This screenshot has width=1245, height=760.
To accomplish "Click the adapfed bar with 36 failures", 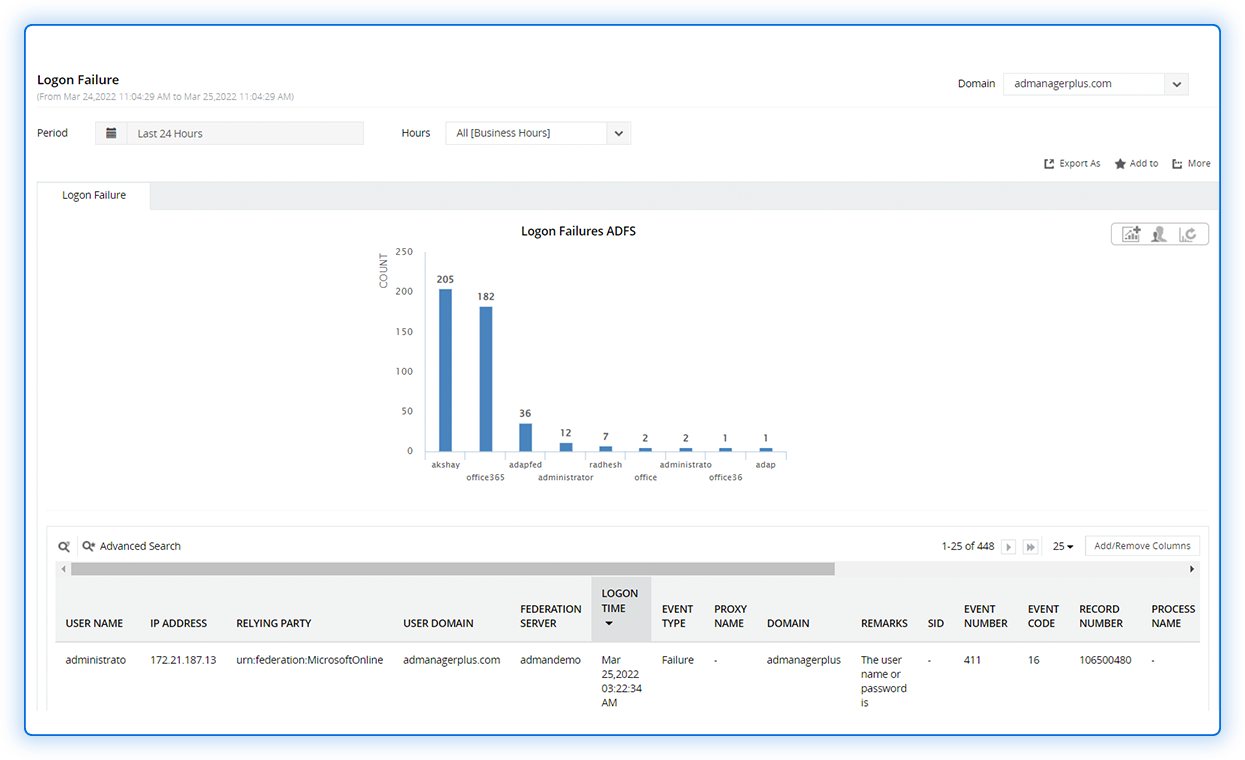I will point(525,438).
